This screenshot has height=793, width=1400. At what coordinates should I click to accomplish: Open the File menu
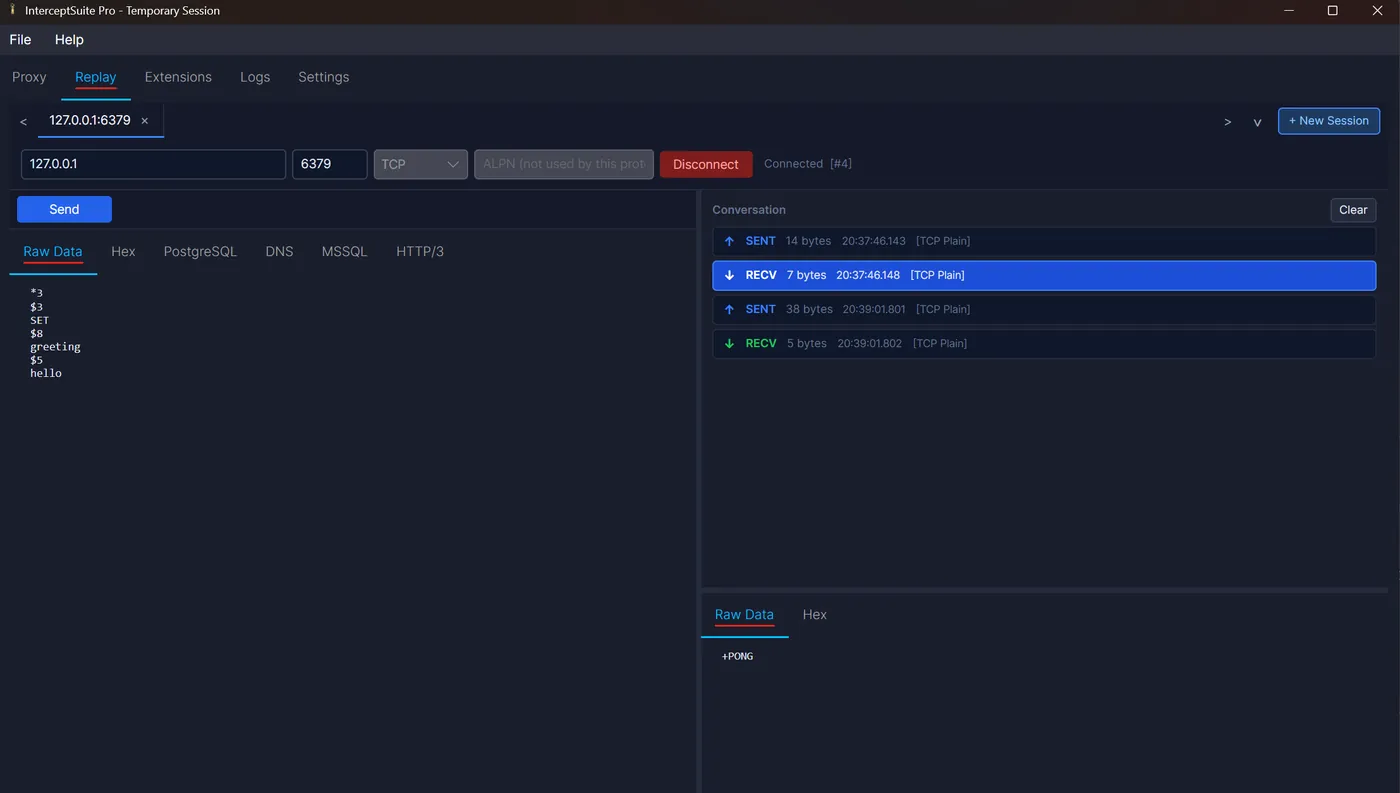coord(20,40)
